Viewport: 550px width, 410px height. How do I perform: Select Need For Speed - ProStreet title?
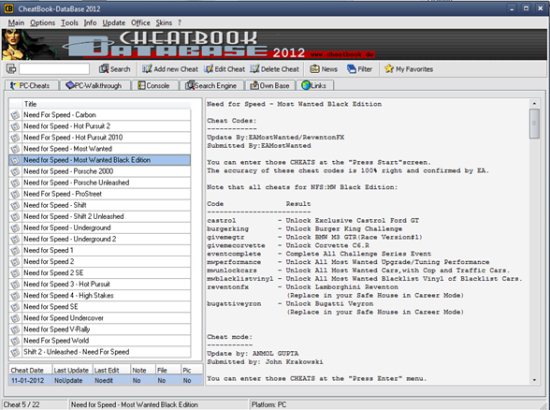(x=62, y=194)
